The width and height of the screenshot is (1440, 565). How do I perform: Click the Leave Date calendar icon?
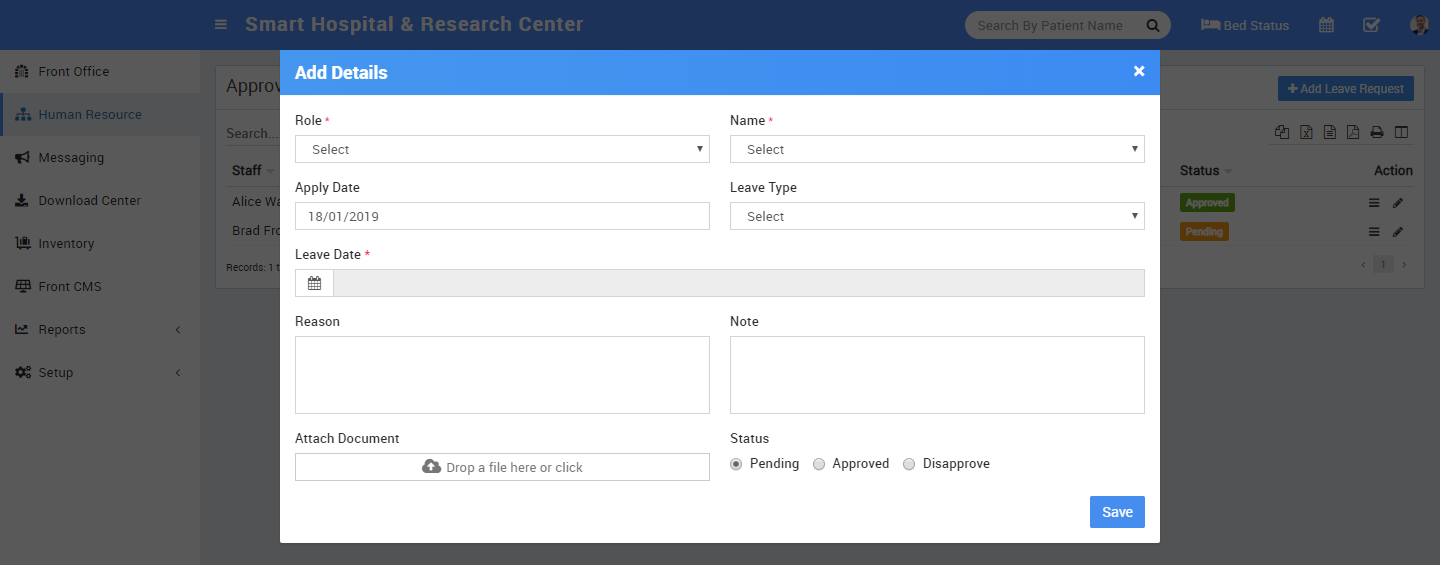click(314, 283)
